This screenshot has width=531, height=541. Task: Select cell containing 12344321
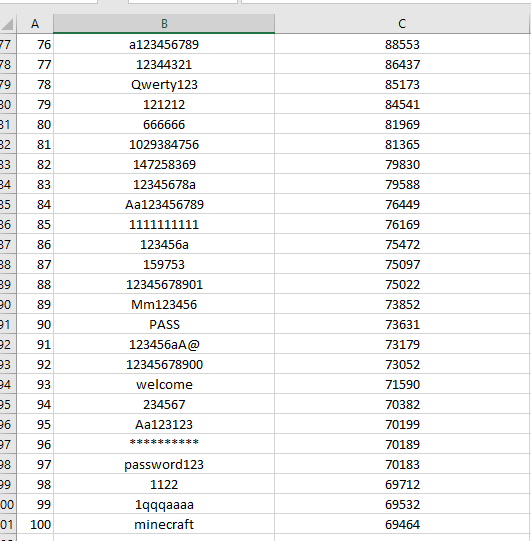pos(164,64)
